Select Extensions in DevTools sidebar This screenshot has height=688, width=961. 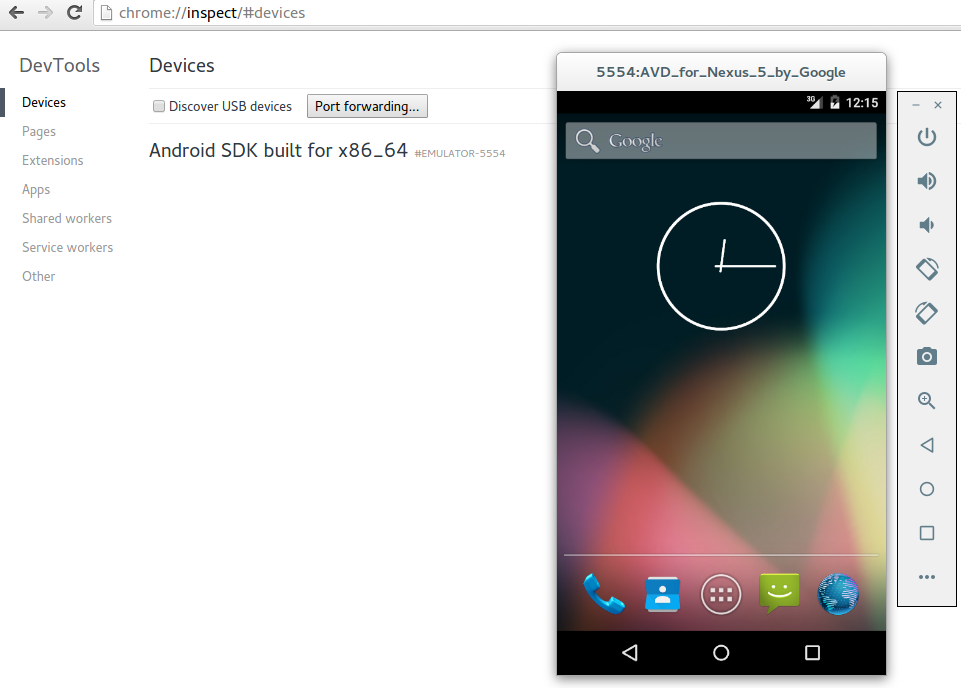53,161
